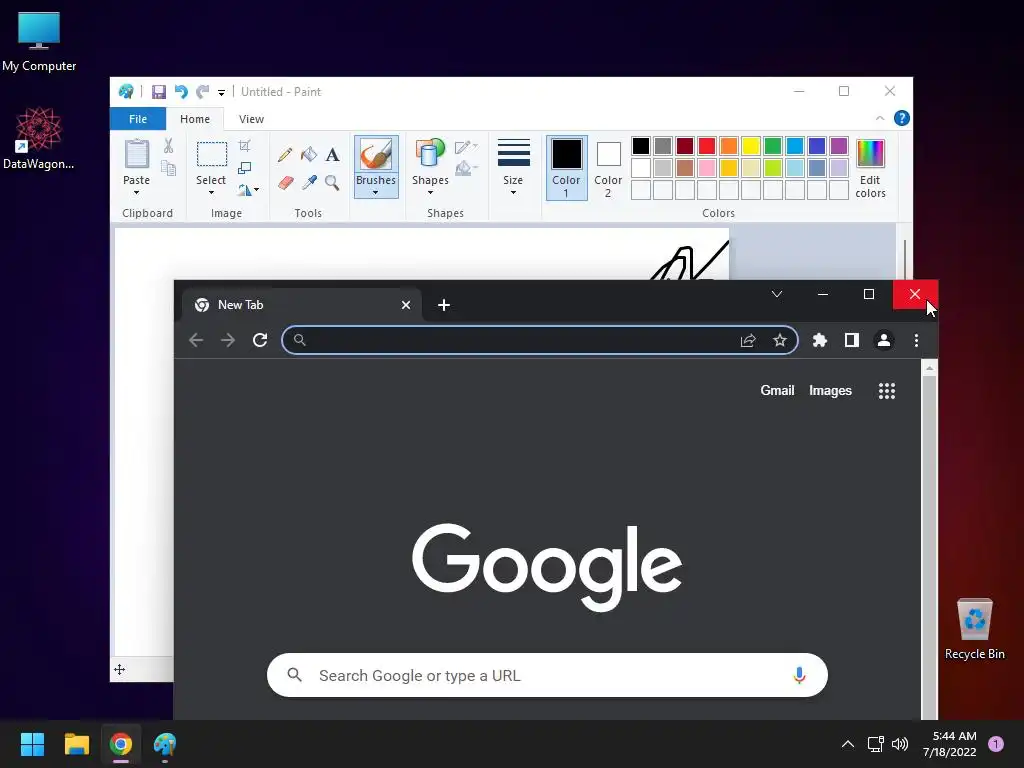The width and height of the screenshot is (1024, 768).
Task: Open the Chrome profile avatar
Action: 884,340
